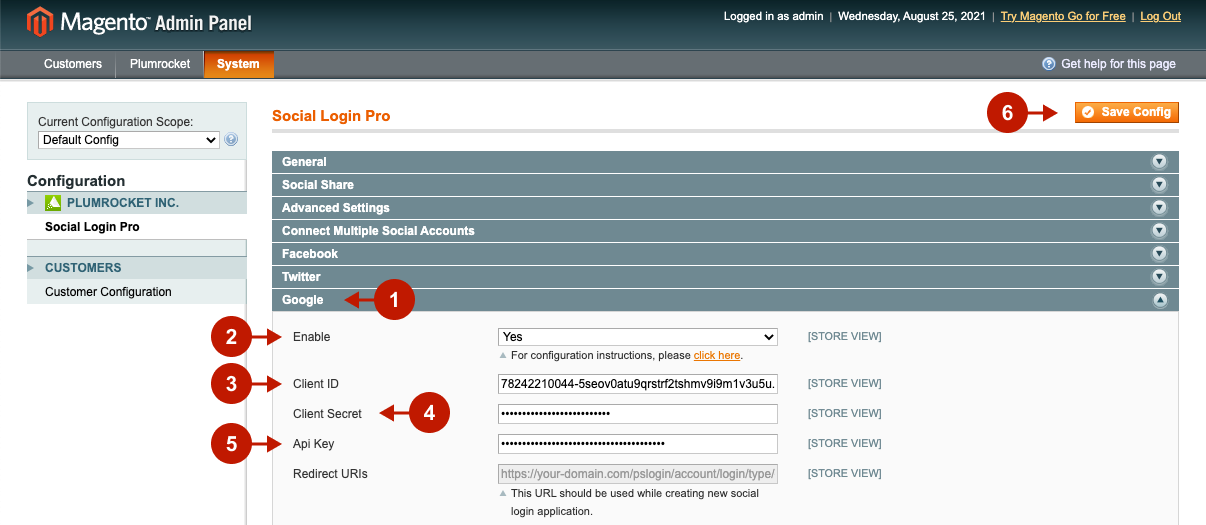Click the Facebook section header title
This screenshot has height=525, width=1206.
point(310,254)
